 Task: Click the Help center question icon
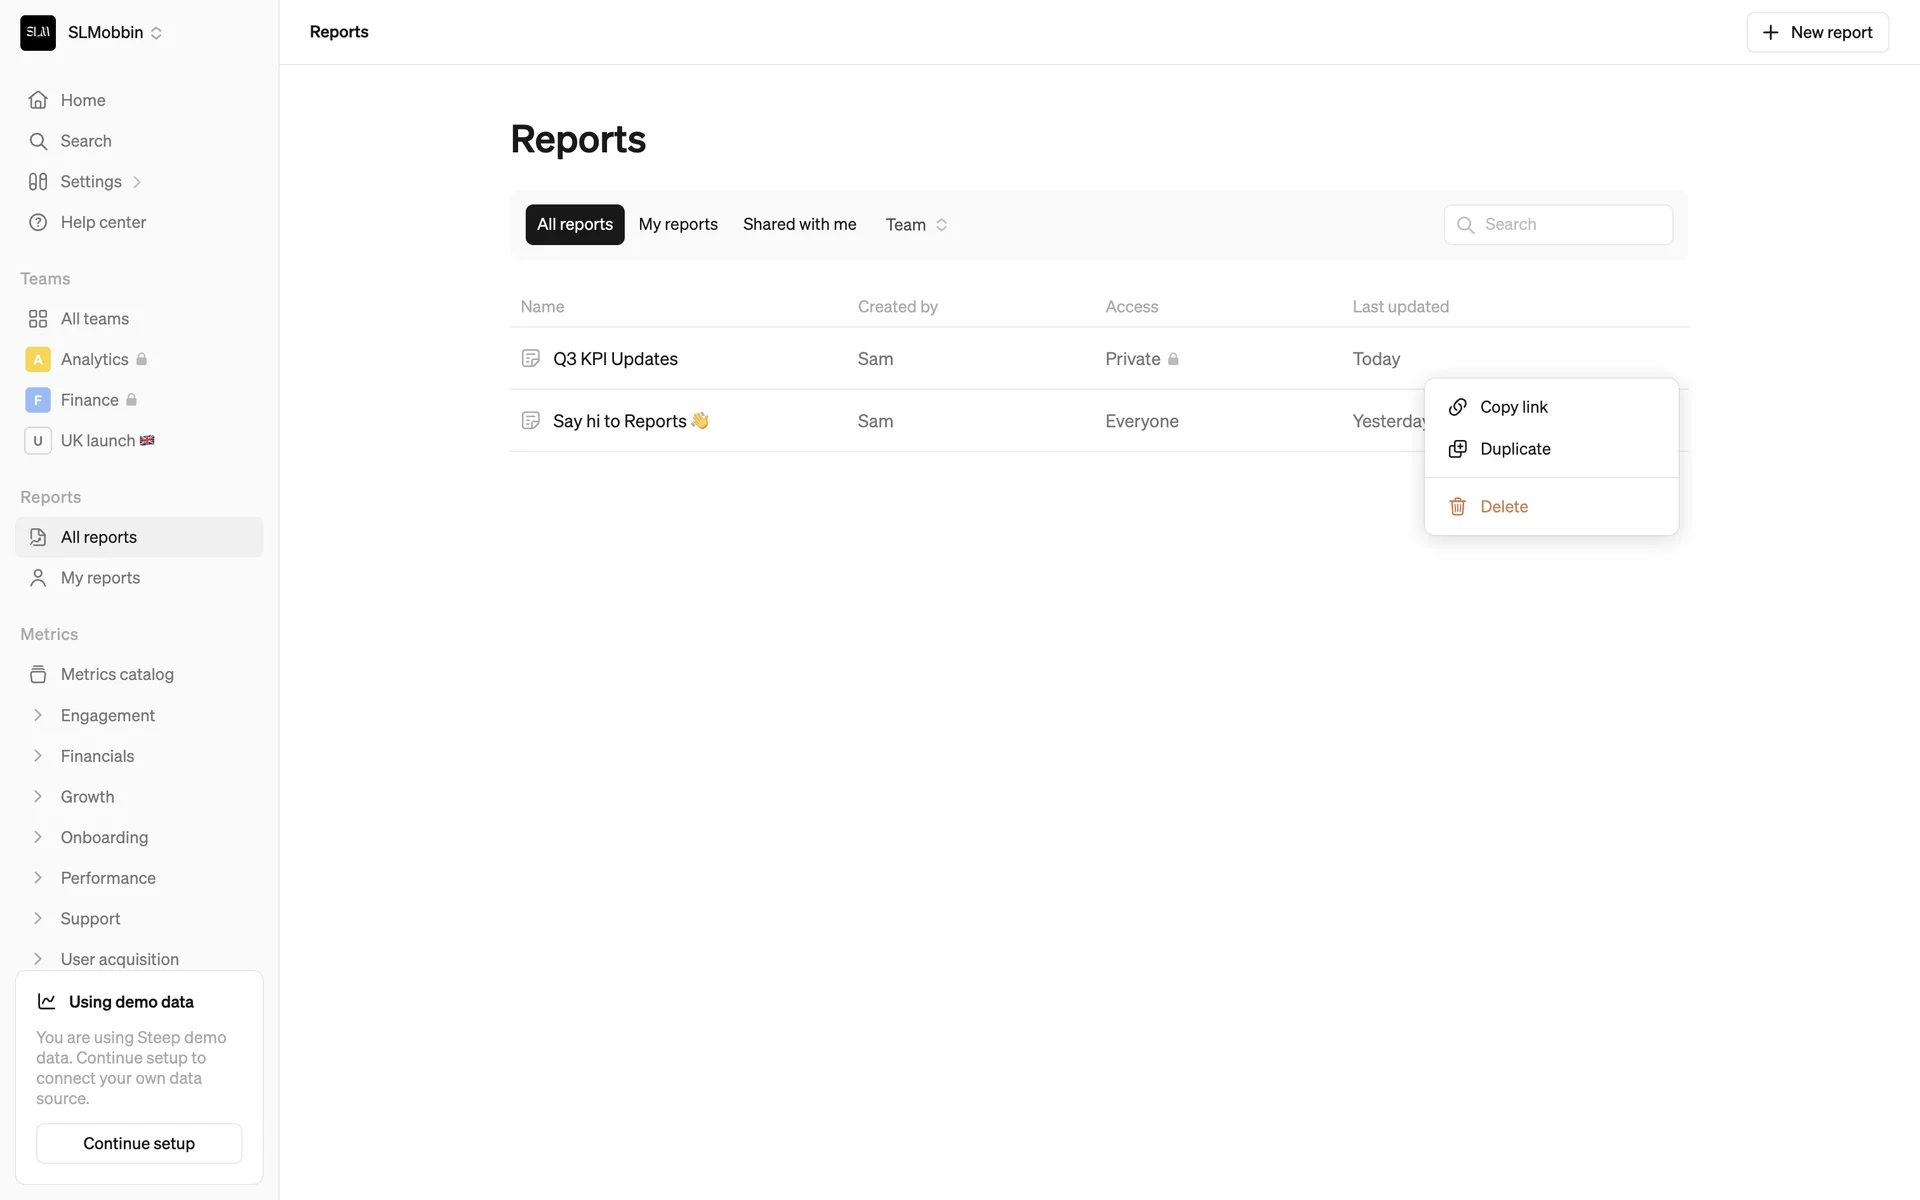(x=38, y=222)
